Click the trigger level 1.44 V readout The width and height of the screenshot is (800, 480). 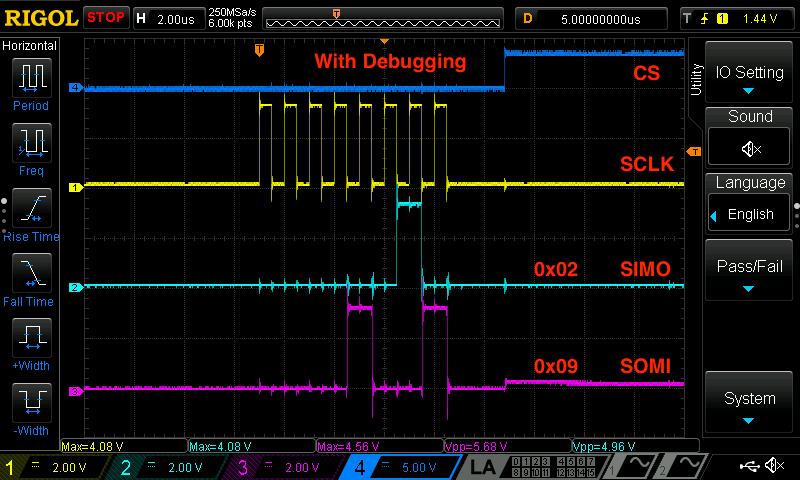[x=760, y=19]
